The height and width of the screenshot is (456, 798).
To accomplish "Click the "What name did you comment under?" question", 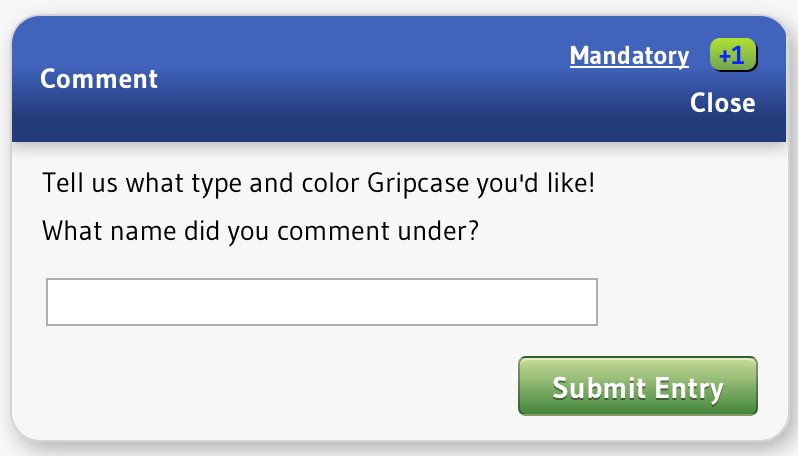I will 261,232.
